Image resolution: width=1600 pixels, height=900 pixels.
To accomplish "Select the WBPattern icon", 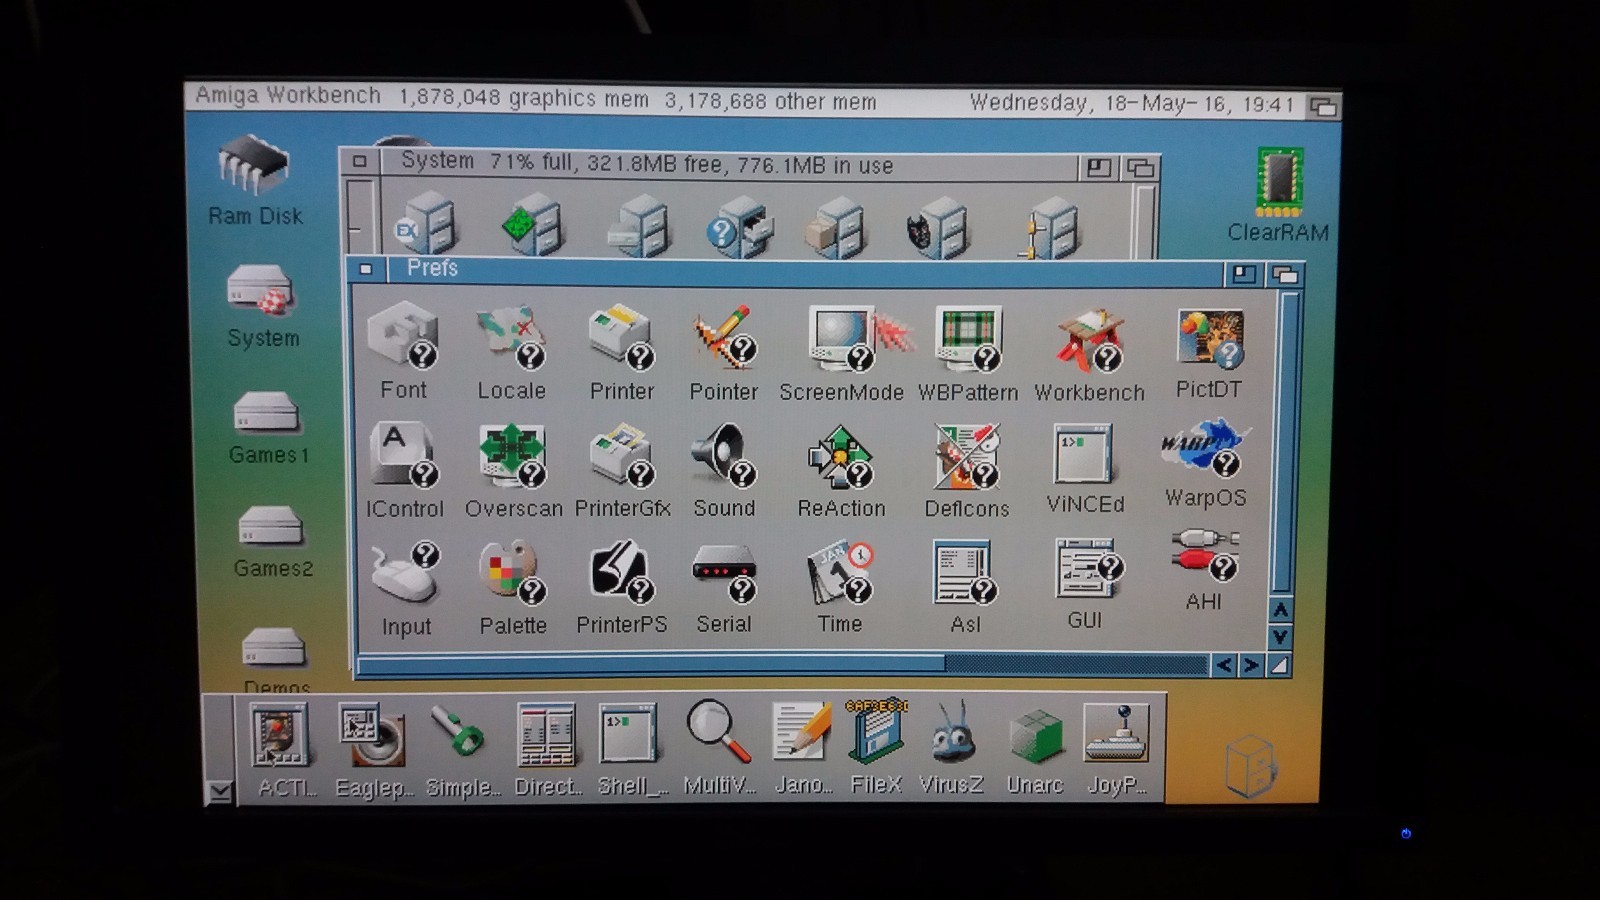I will 968,337.
